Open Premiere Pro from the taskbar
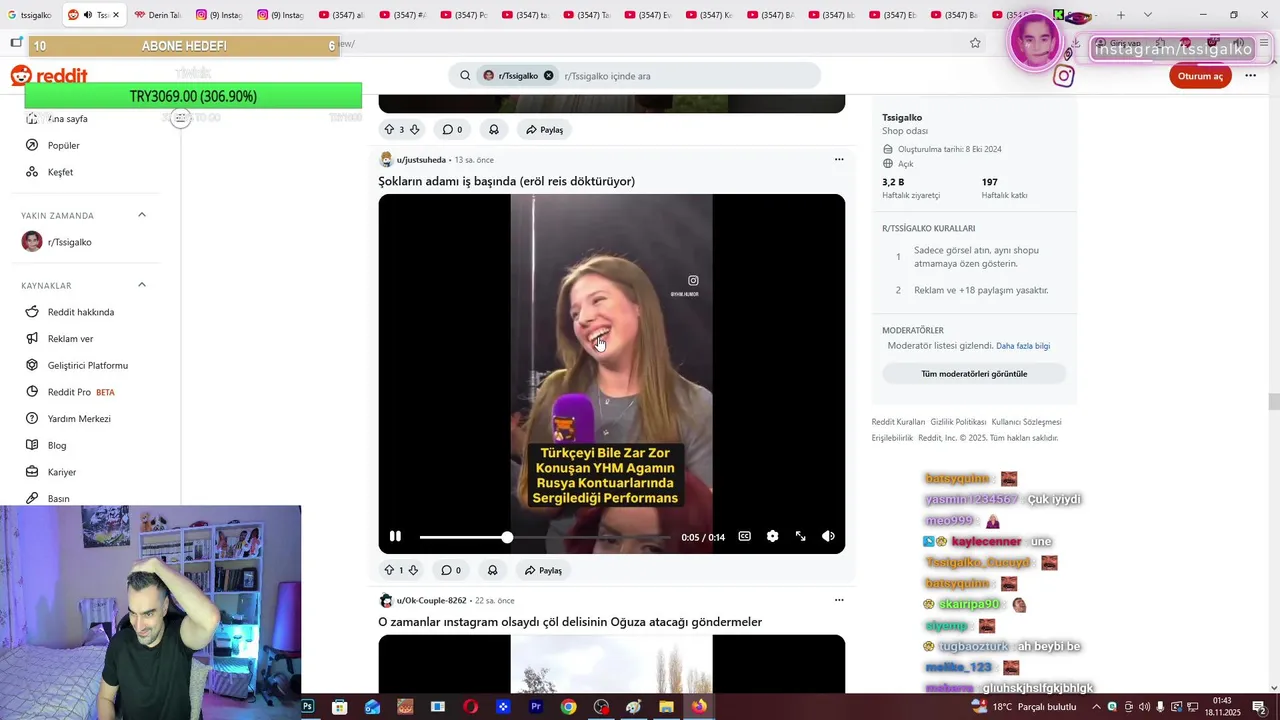Viewport: 1280px width, 720px height. (x=536, y=707)
